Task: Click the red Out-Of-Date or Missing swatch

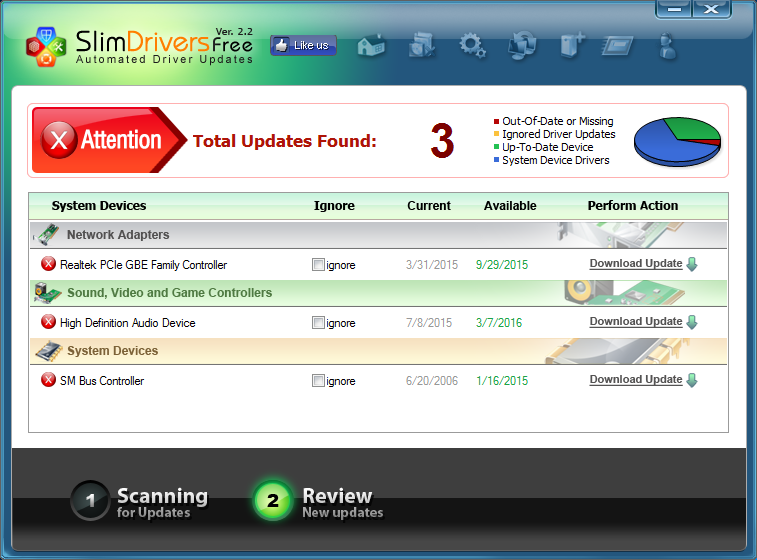Action: 496,121
